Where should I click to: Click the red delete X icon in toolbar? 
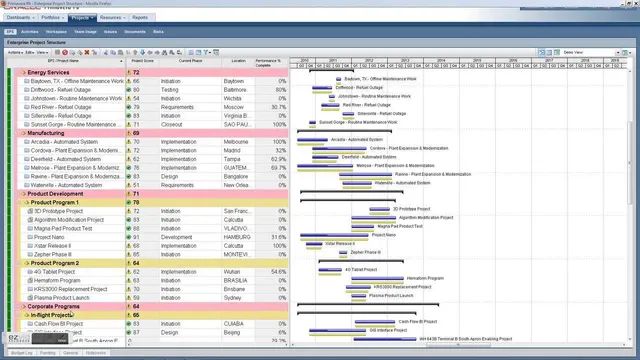[x=87, y=52]
